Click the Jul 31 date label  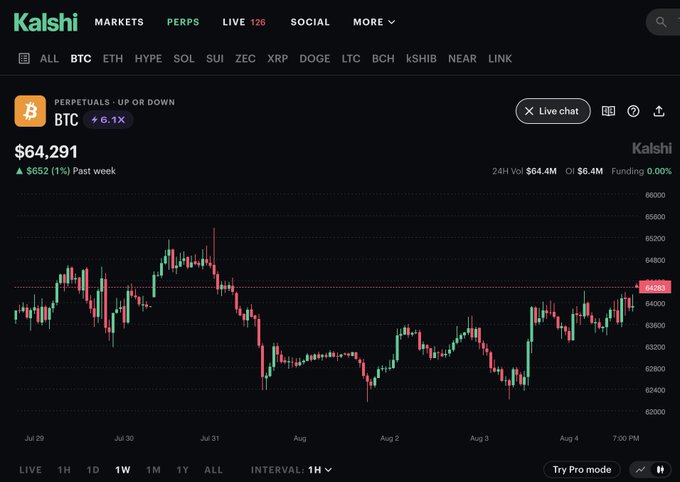(x=210, y=438)
